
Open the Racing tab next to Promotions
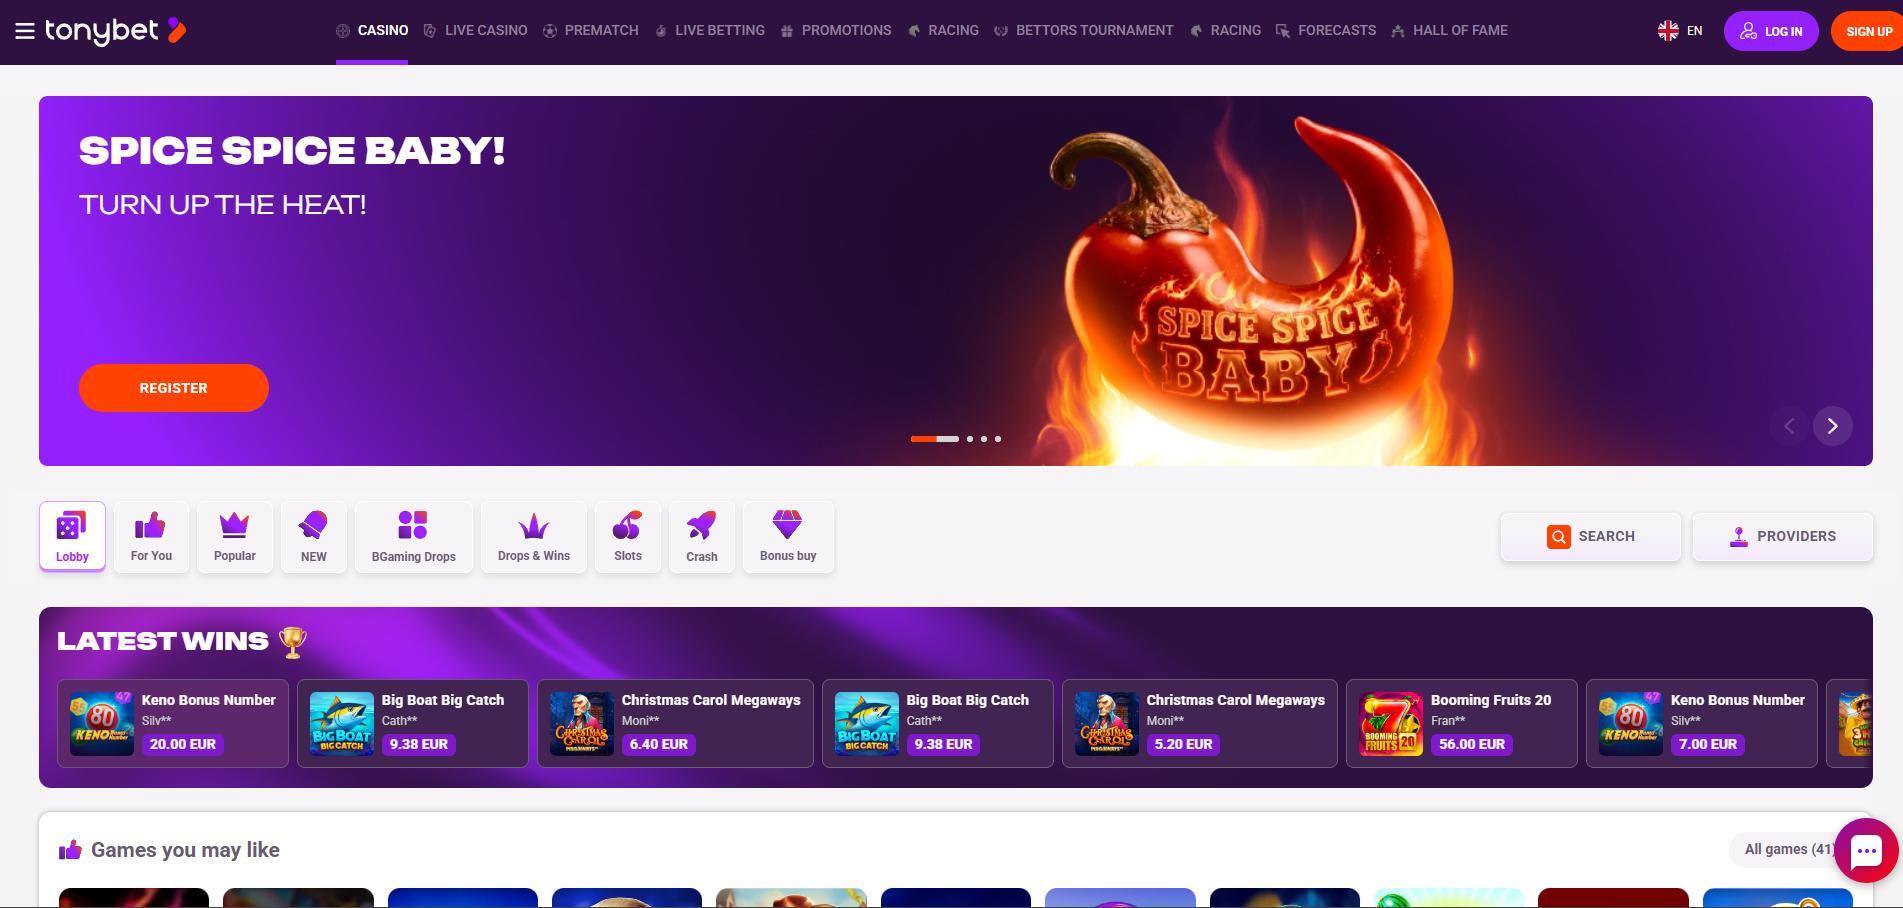click(943, 31)
